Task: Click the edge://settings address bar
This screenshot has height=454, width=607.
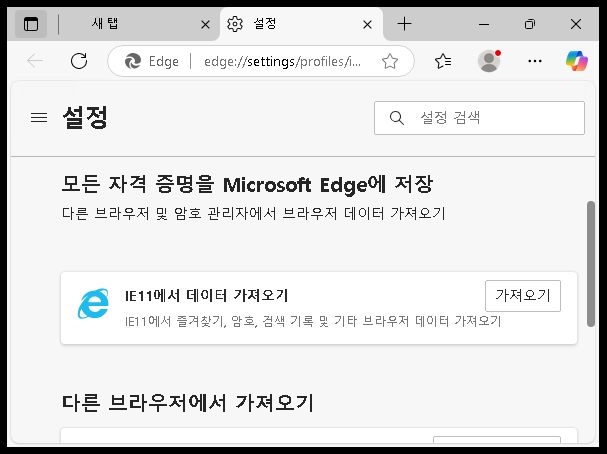Action: (x=283, y=61)
